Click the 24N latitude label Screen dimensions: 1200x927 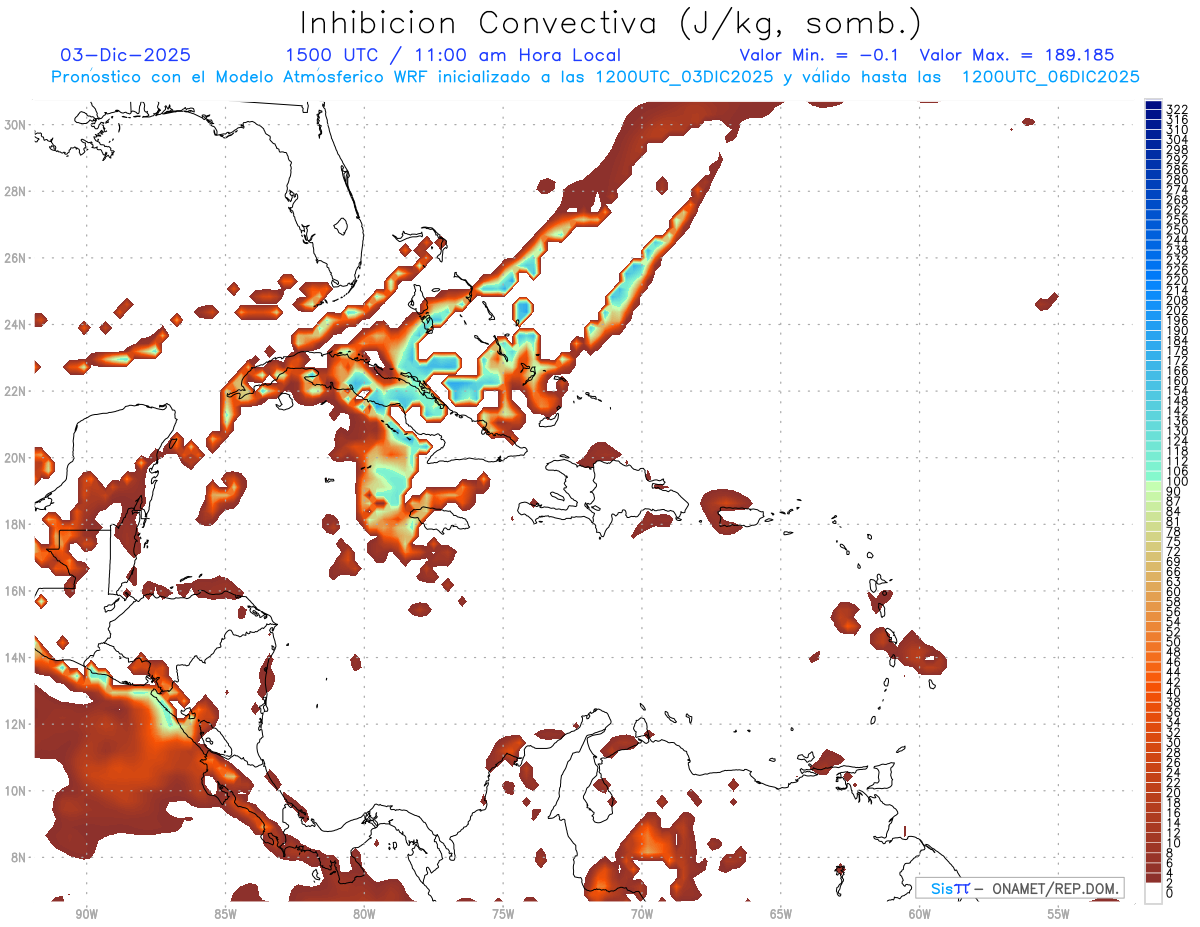pyautogui.click(x=17, y=324)
